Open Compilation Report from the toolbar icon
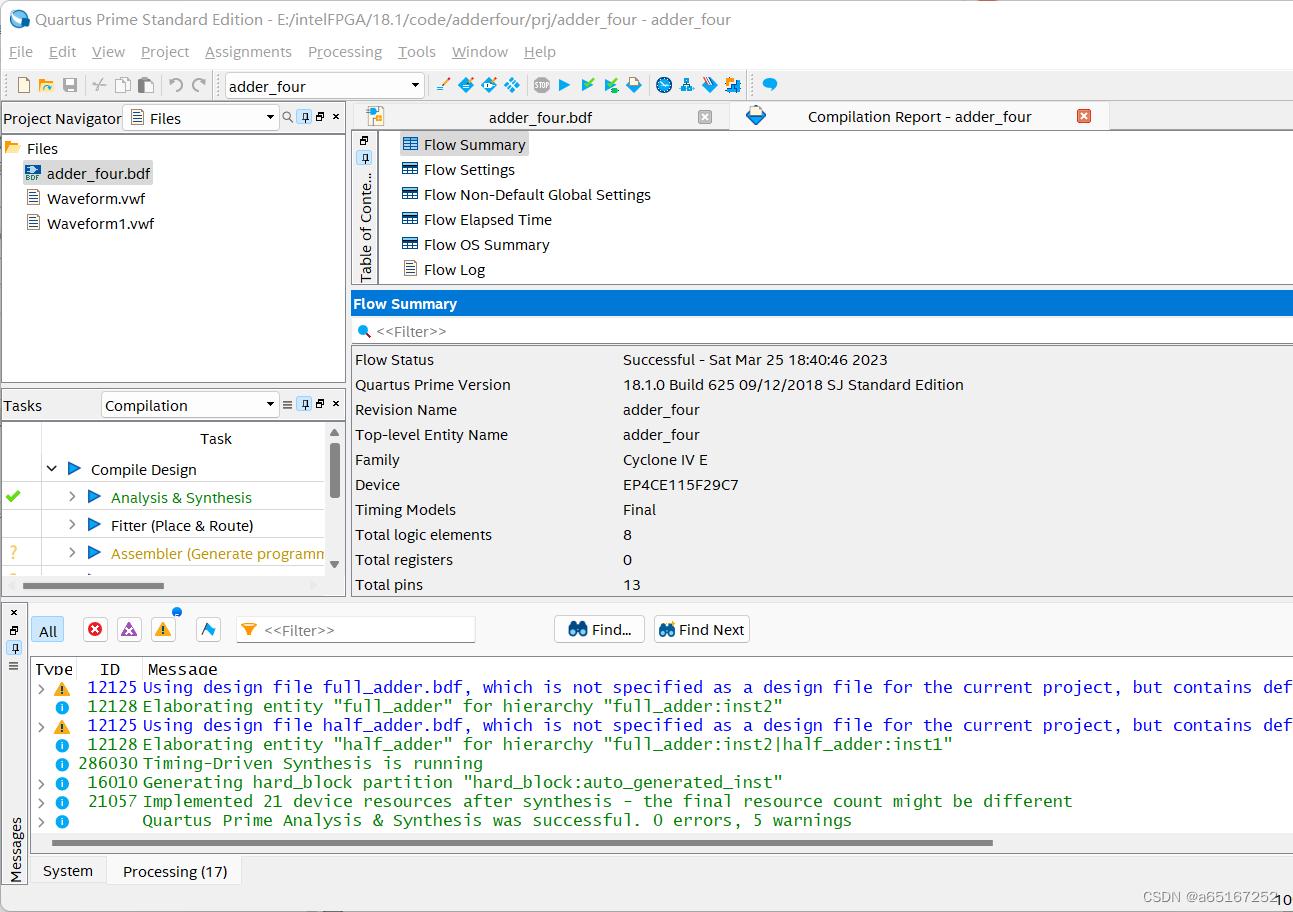This screenshot has height=912, width=1293. pyautogui.click(x=634, y=85)
